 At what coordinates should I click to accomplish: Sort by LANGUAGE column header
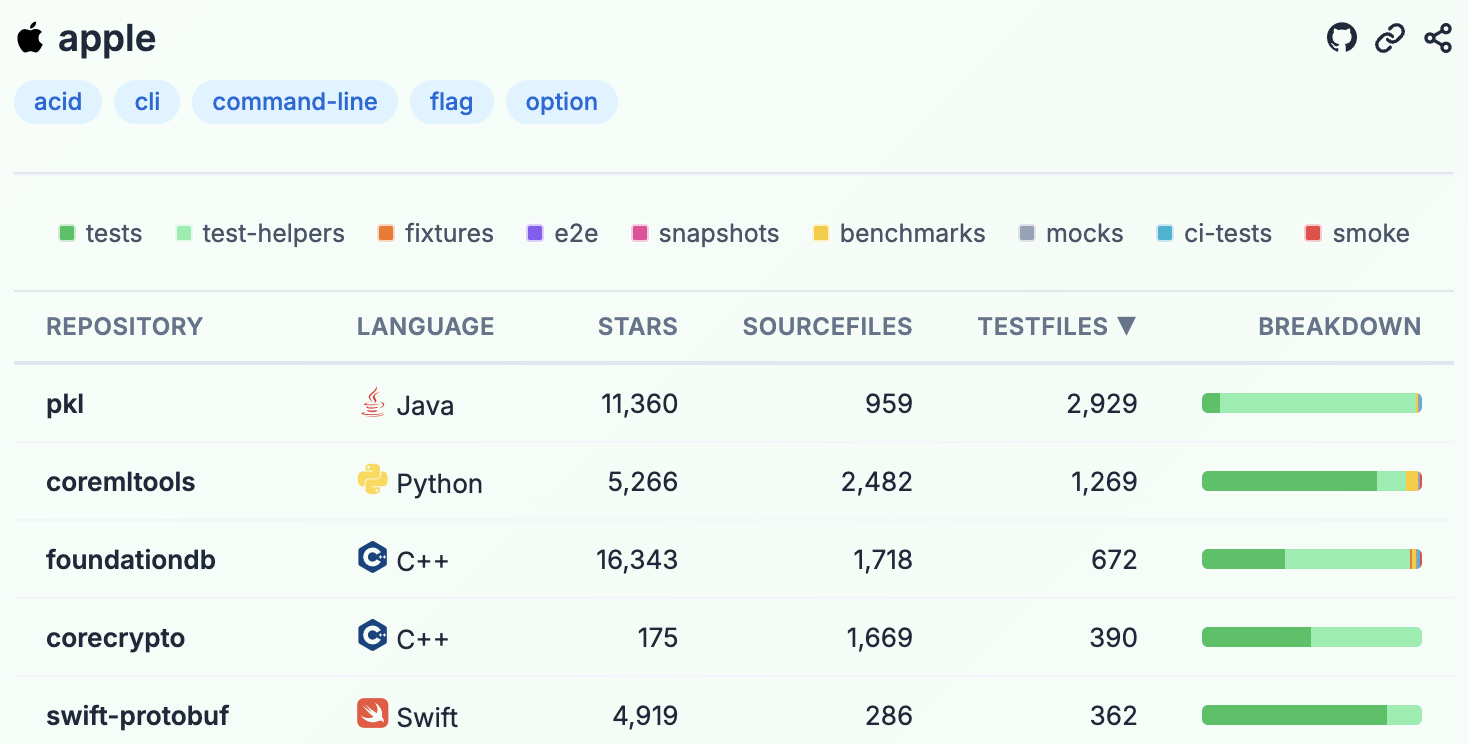425,327
